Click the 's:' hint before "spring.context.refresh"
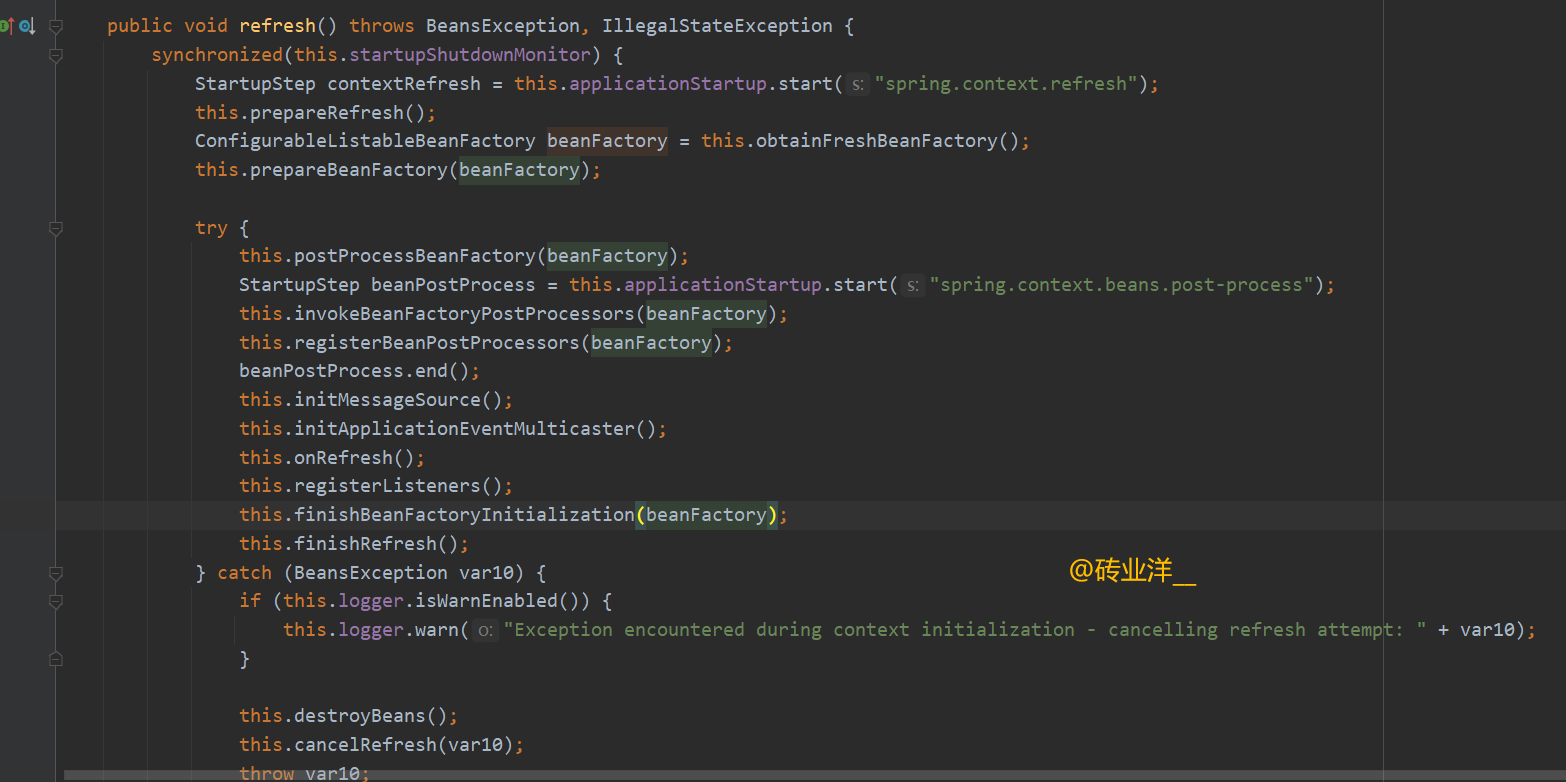 857,84
